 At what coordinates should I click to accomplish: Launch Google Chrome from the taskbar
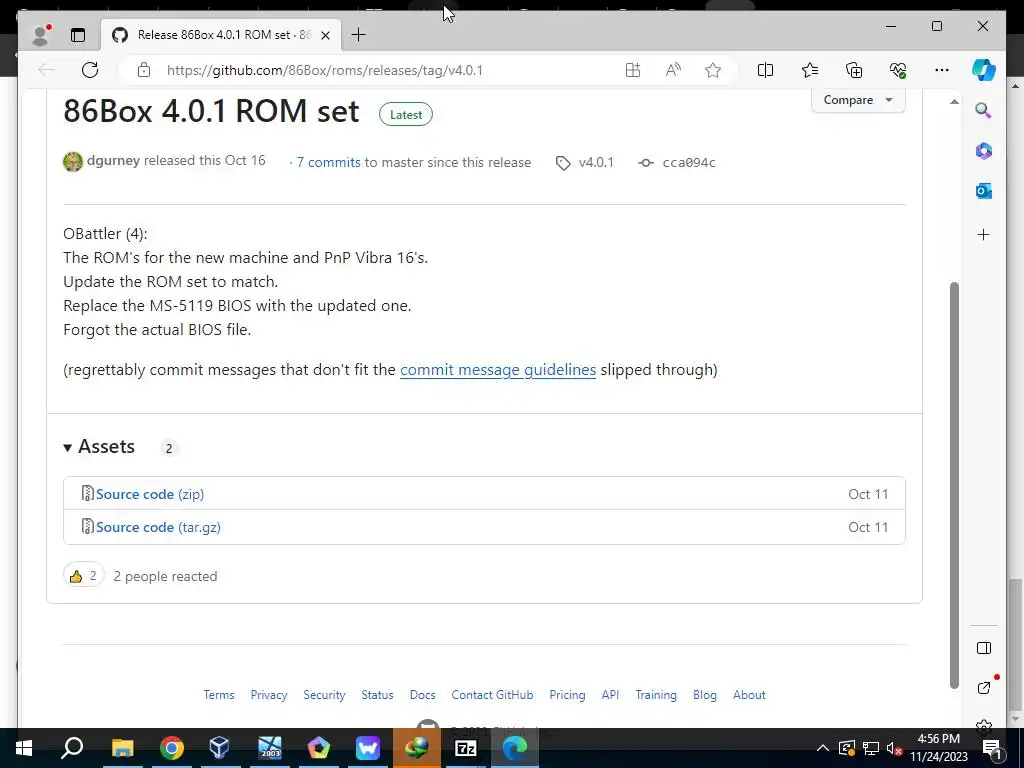pos(171,748)
